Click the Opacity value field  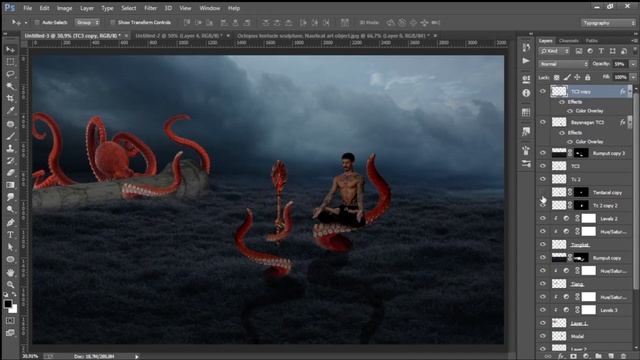click(x=620, y=64)
